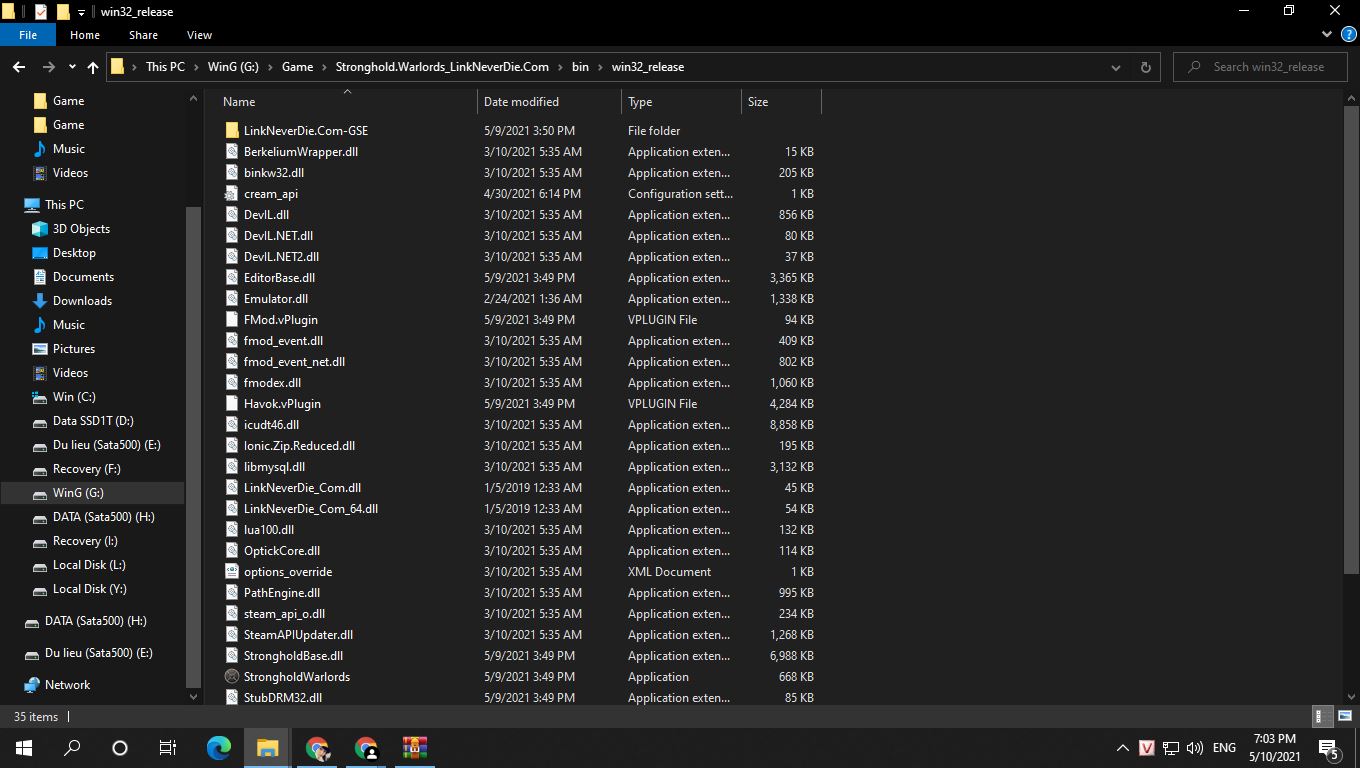
Task: Open the Home ribbon tab
Action: [x=85, y=34]
